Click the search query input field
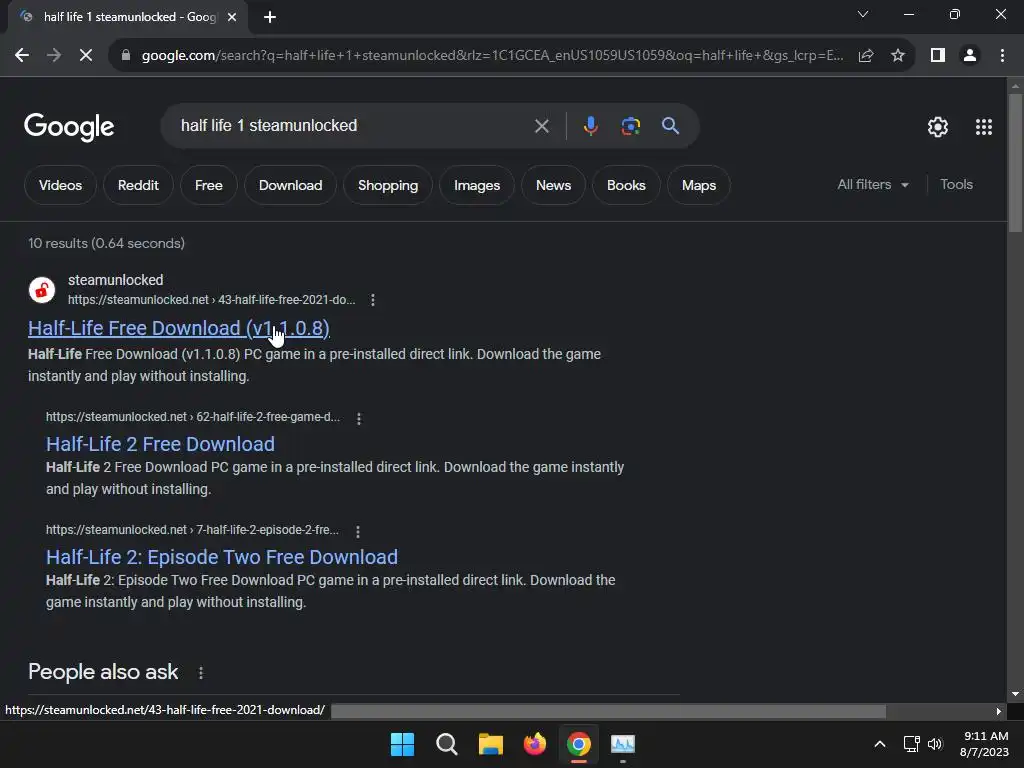 (353, 125)
